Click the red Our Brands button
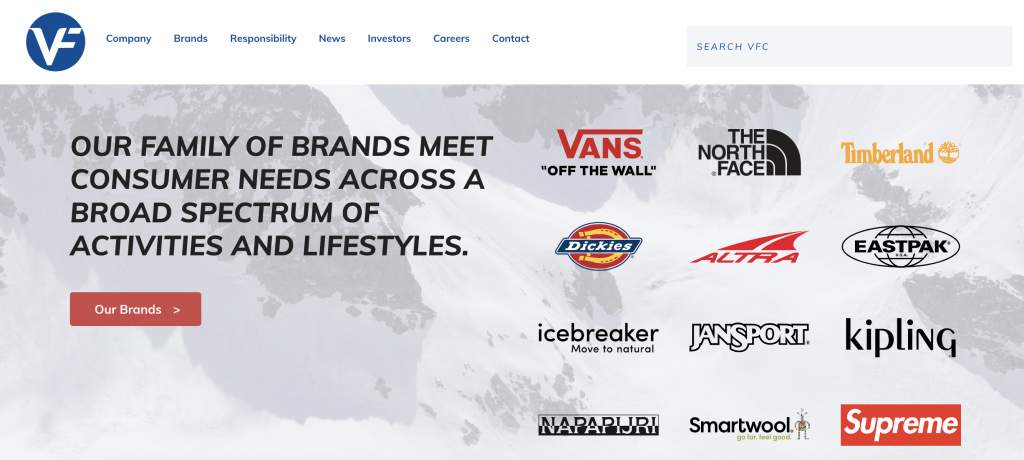1024x460 pixels. coord(135,309)
